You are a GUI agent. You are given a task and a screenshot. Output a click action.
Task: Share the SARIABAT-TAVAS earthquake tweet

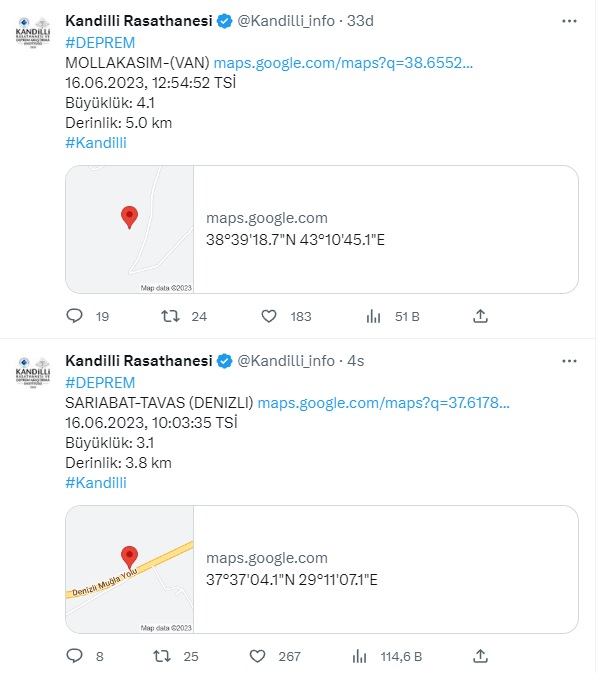pos(480,656)
